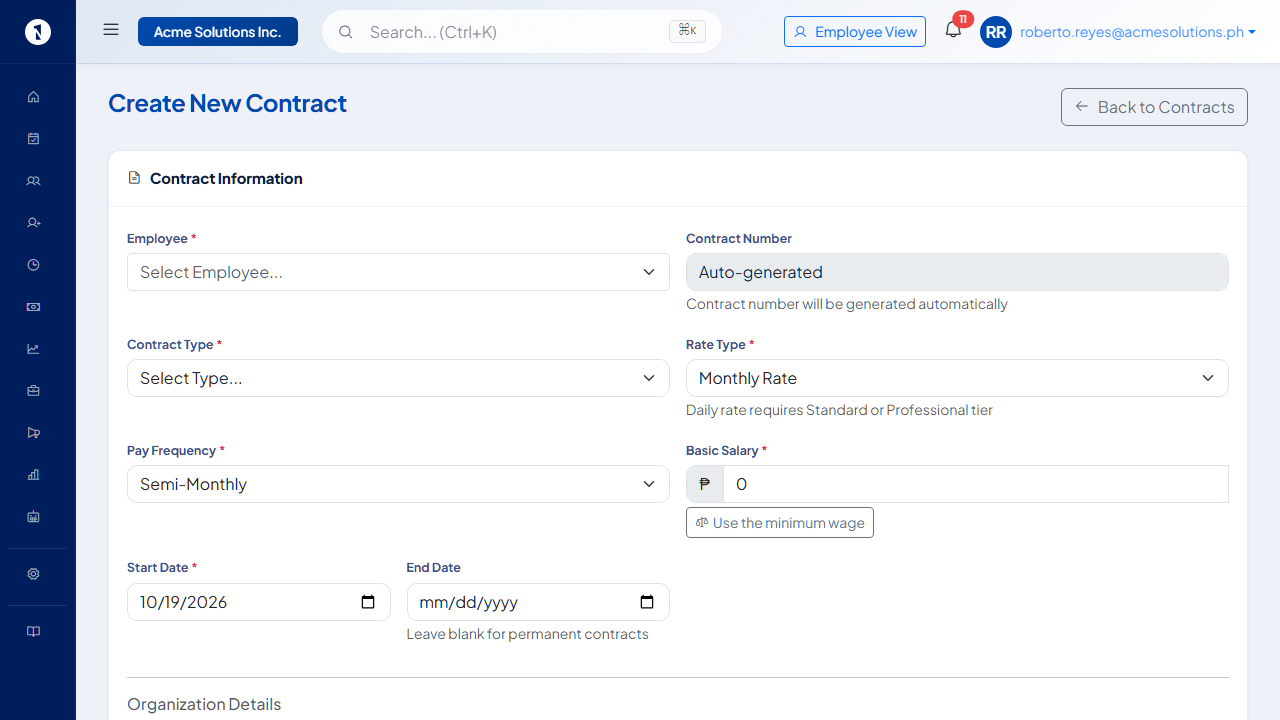Click the Start Date field

coord(259,602)
